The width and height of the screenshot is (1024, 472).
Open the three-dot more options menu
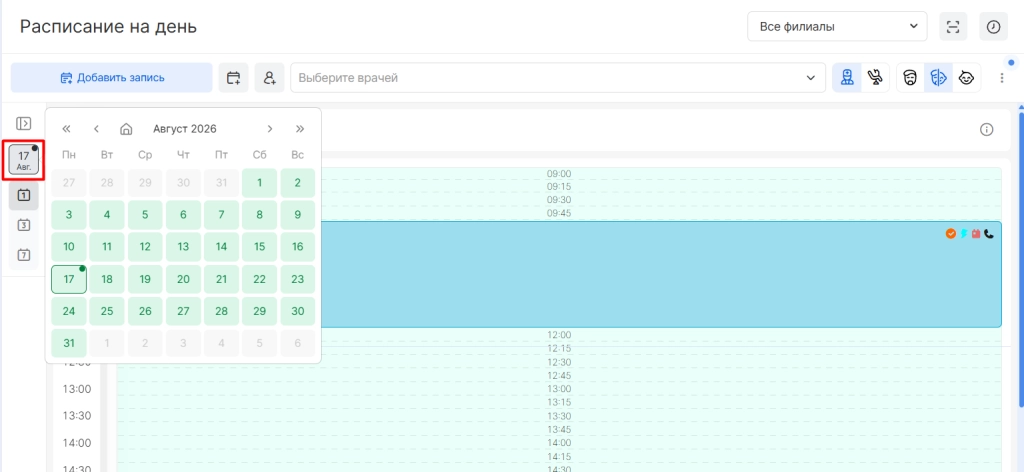[x=1002, y=78]
